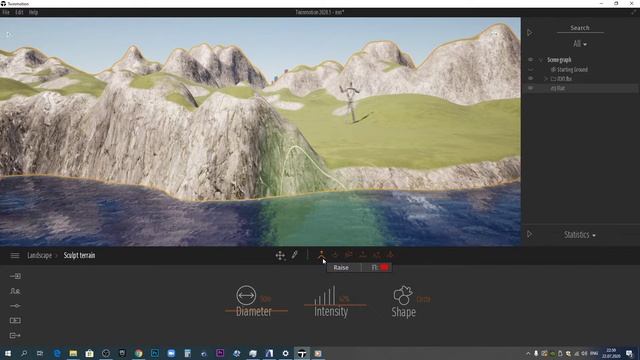
Task: Click the Sculpt terrain breadcrumb
Action: [x=79, y=256]
